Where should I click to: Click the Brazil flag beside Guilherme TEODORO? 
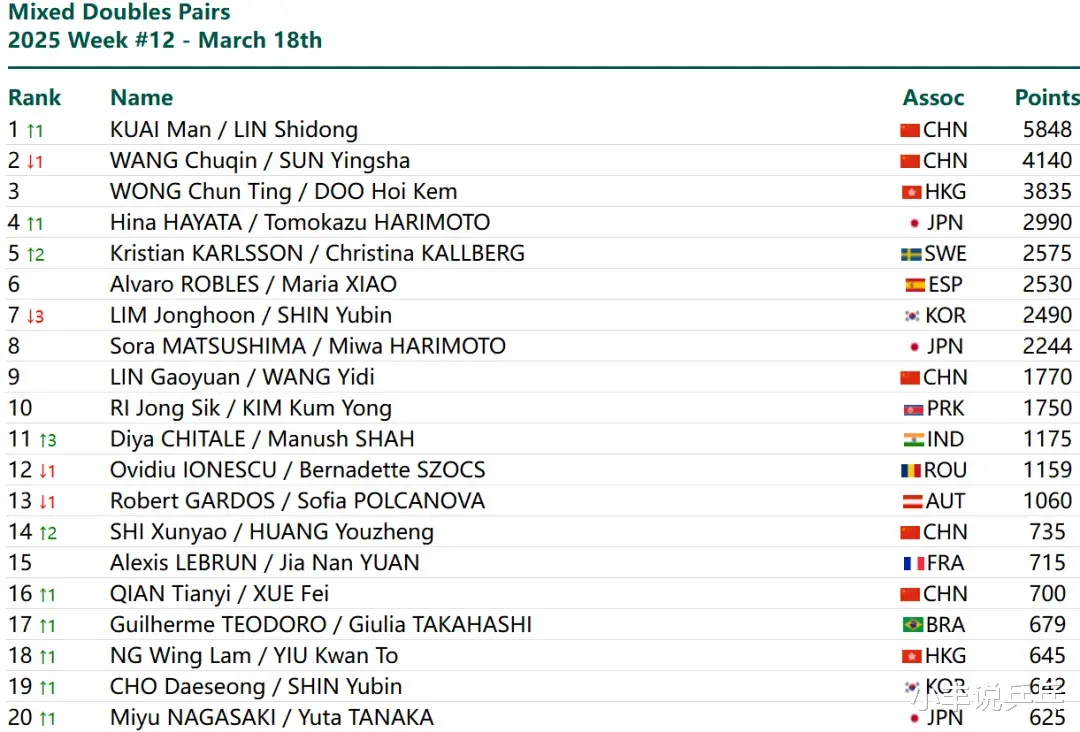point(913,625)
